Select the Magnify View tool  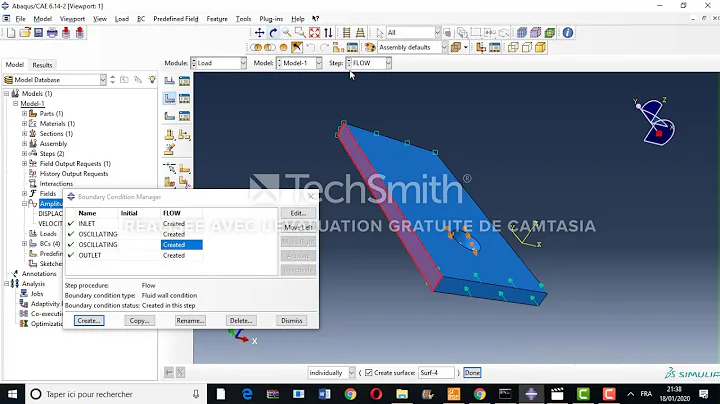coord(287,33)
